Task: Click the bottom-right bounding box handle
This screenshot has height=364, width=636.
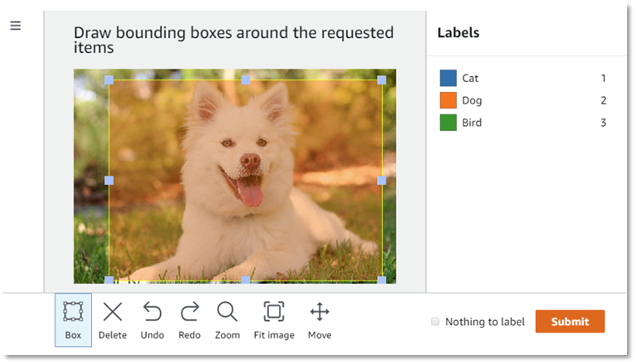Action: (x=382, y=280)
